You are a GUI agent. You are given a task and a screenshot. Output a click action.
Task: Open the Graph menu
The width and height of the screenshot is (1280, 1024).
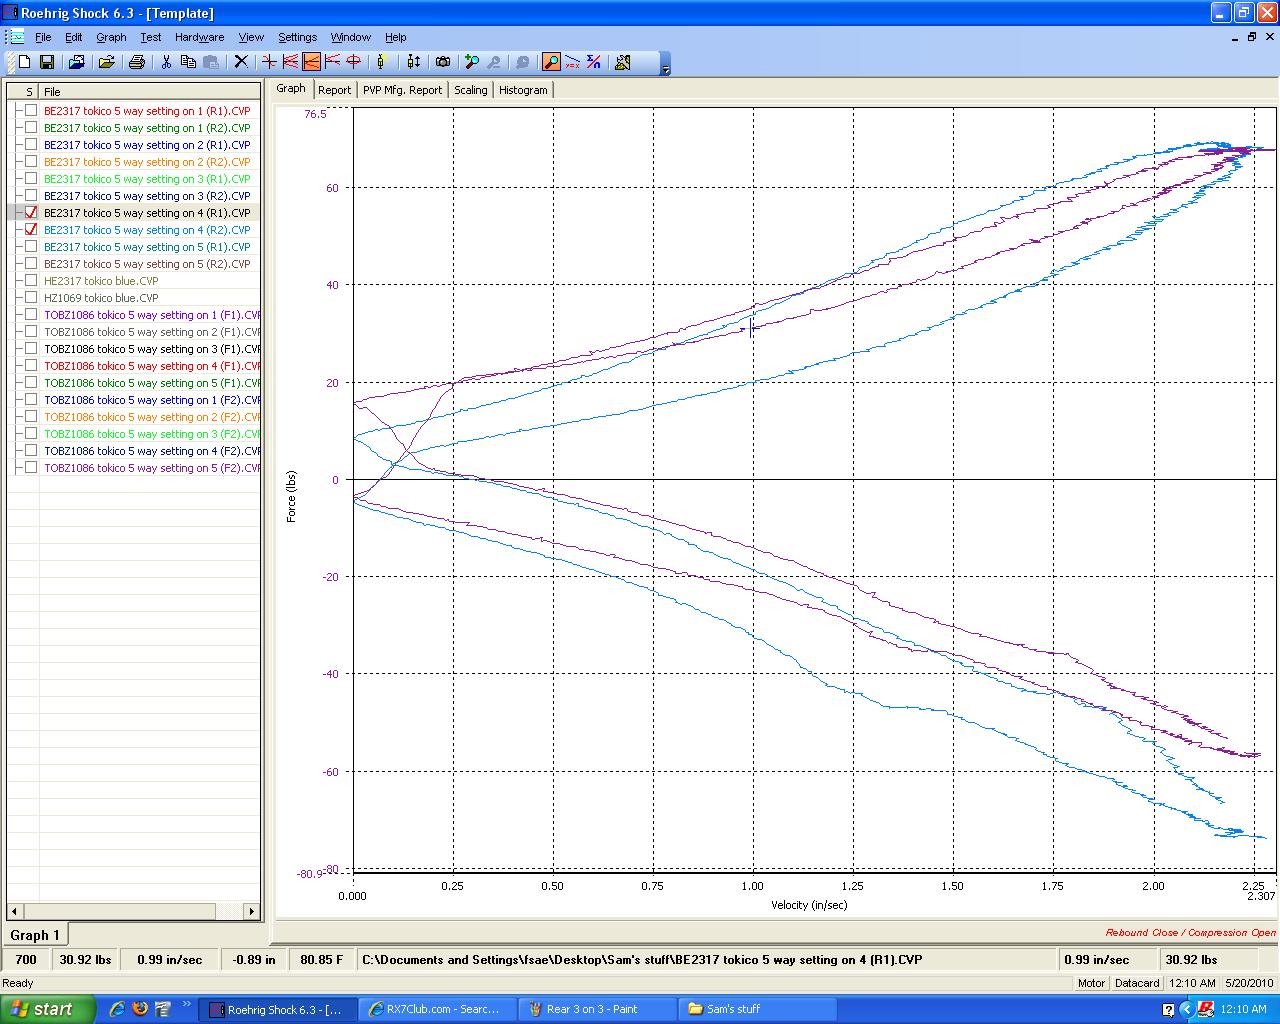coord(111,37)
